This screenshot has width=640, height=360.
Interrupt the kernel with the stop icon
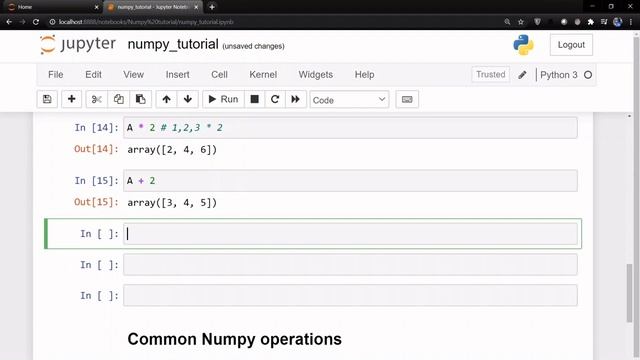pos(255,99)
